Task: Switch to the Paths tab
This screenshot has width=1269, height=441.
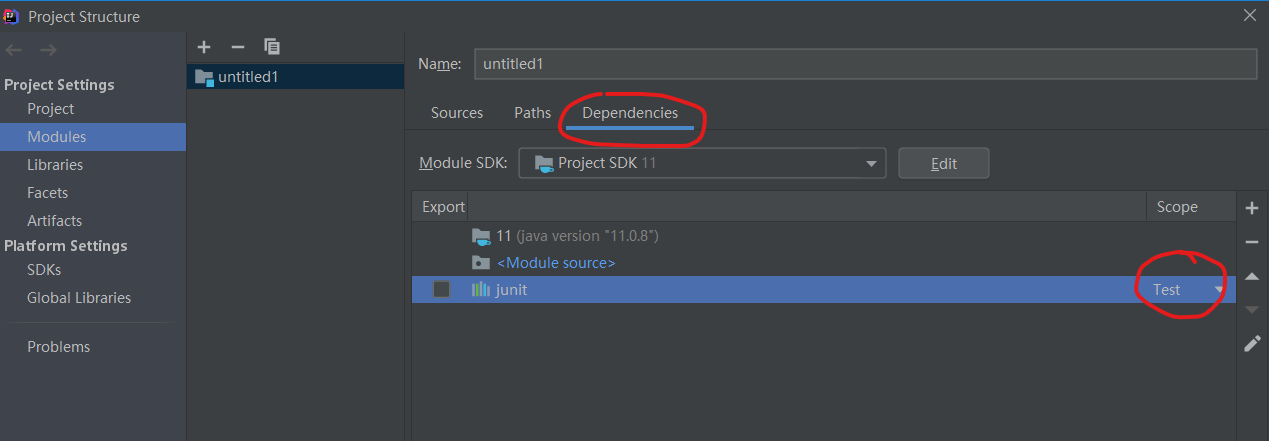Action: coord(532,113)
